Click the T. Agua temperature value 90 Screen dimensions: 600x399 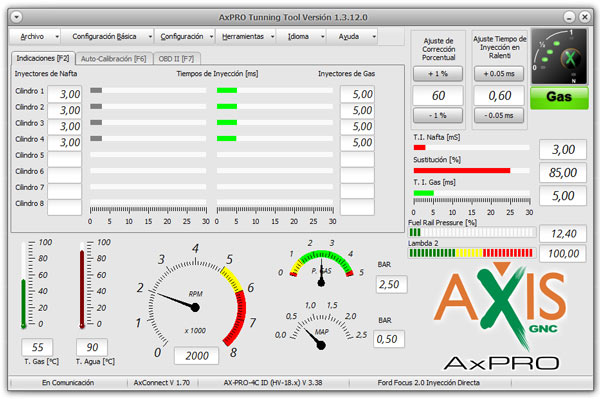pos(92,347)
